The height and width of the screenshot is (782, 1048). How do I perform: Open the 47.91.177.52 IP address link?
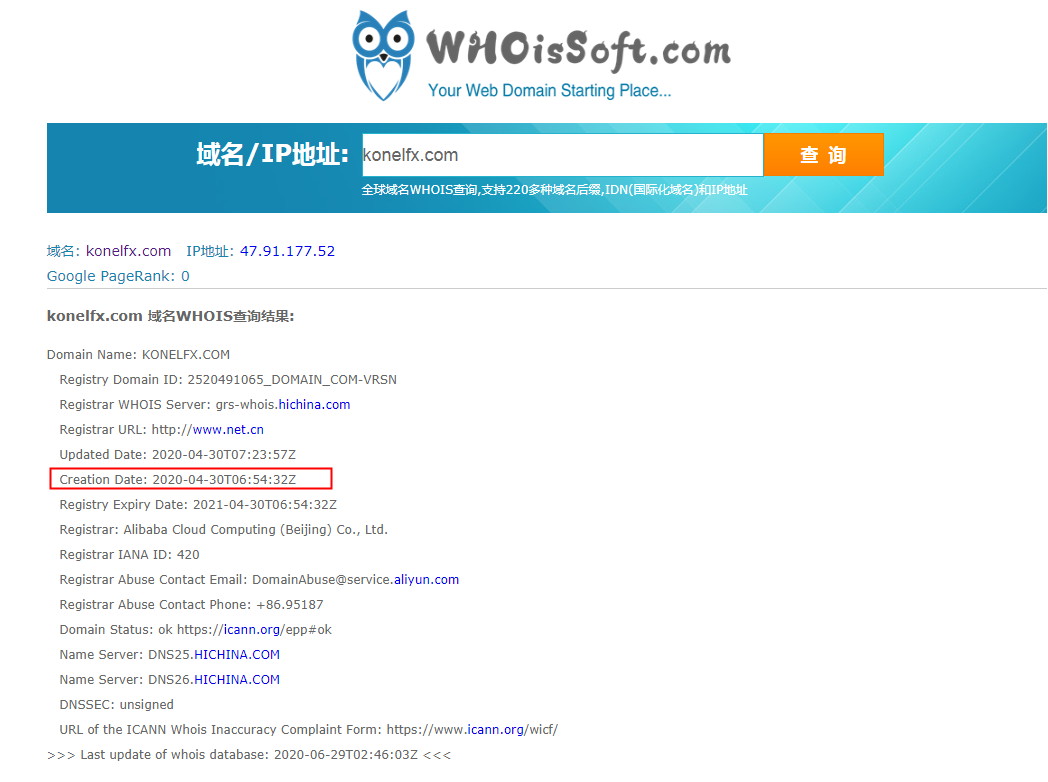[287, 251]
